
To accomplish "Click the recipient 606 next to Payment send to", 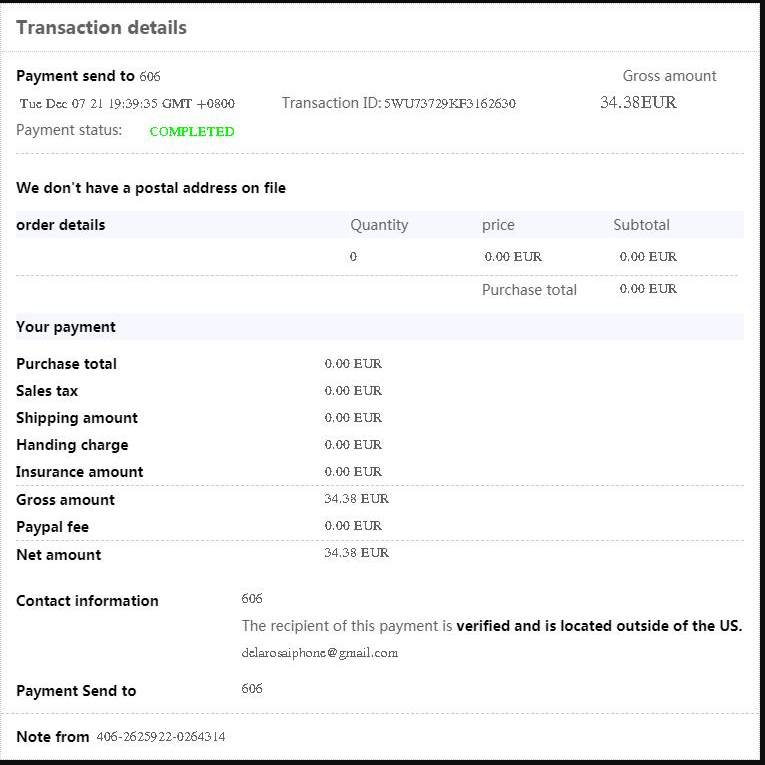I will pyautogui.click(x=150, y=77).
